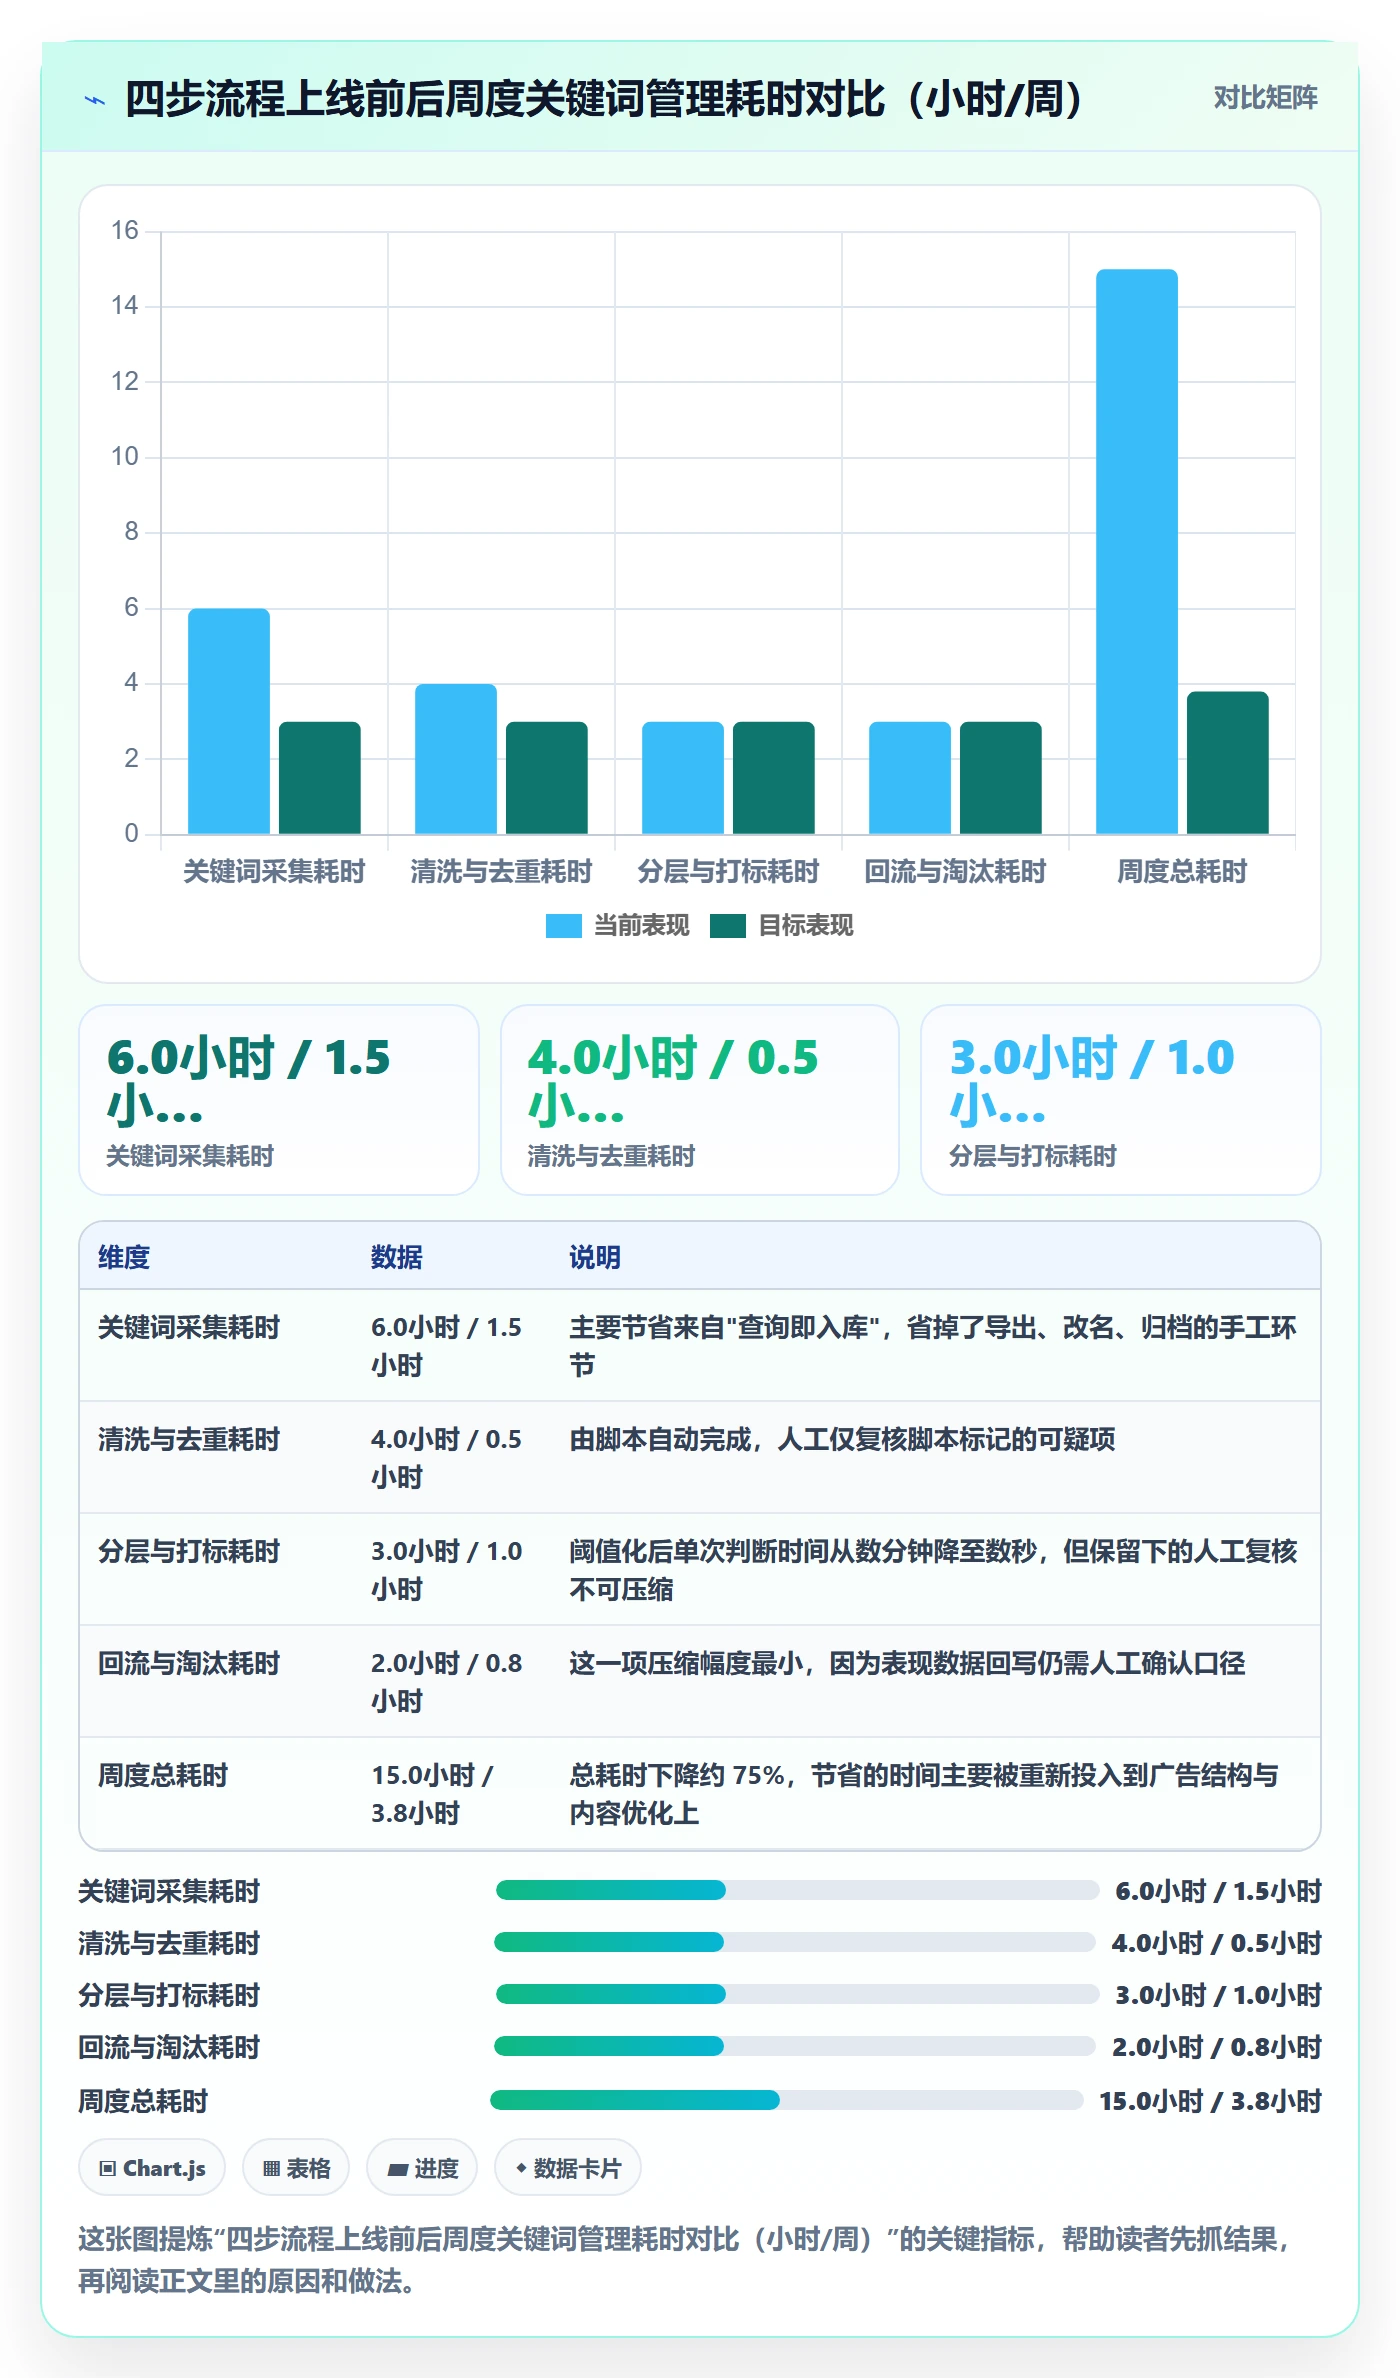
Task: Toggle the 当前表现 legend color box
Action: pyautogui.click(x=563, y=926)
